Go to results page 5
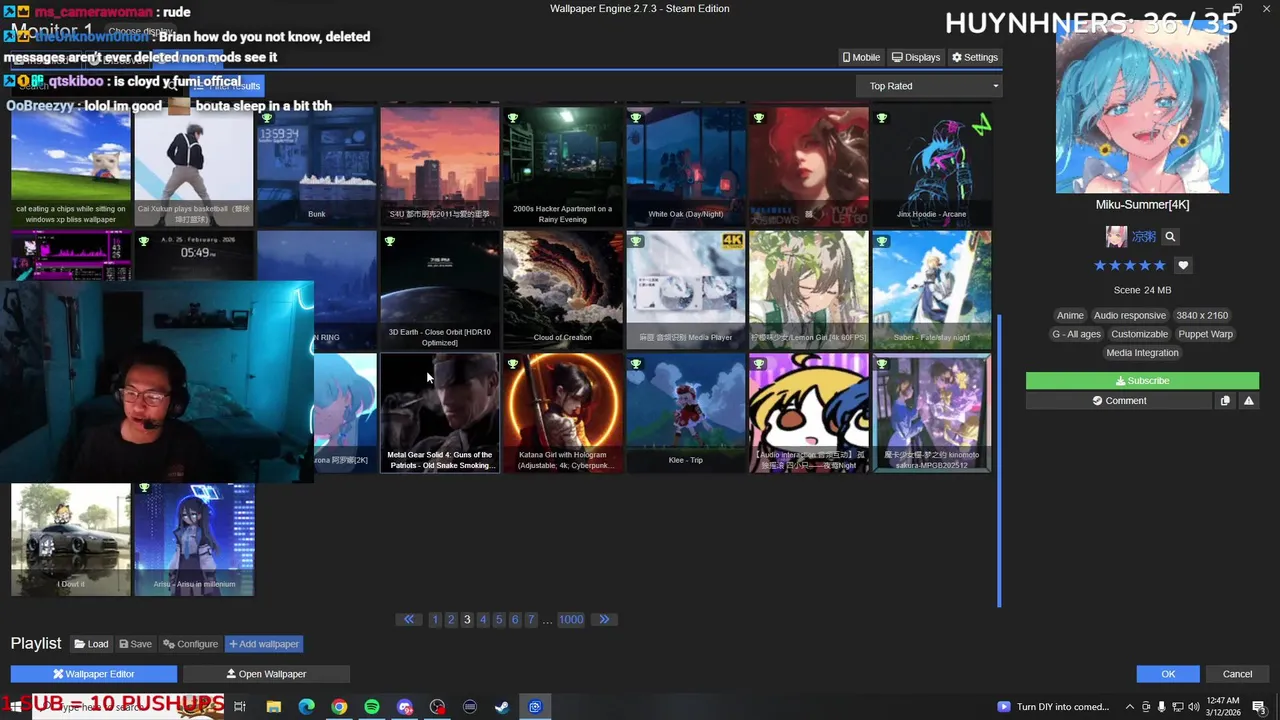This screenshot has height=720, width=1280. [x=499, y=620]
